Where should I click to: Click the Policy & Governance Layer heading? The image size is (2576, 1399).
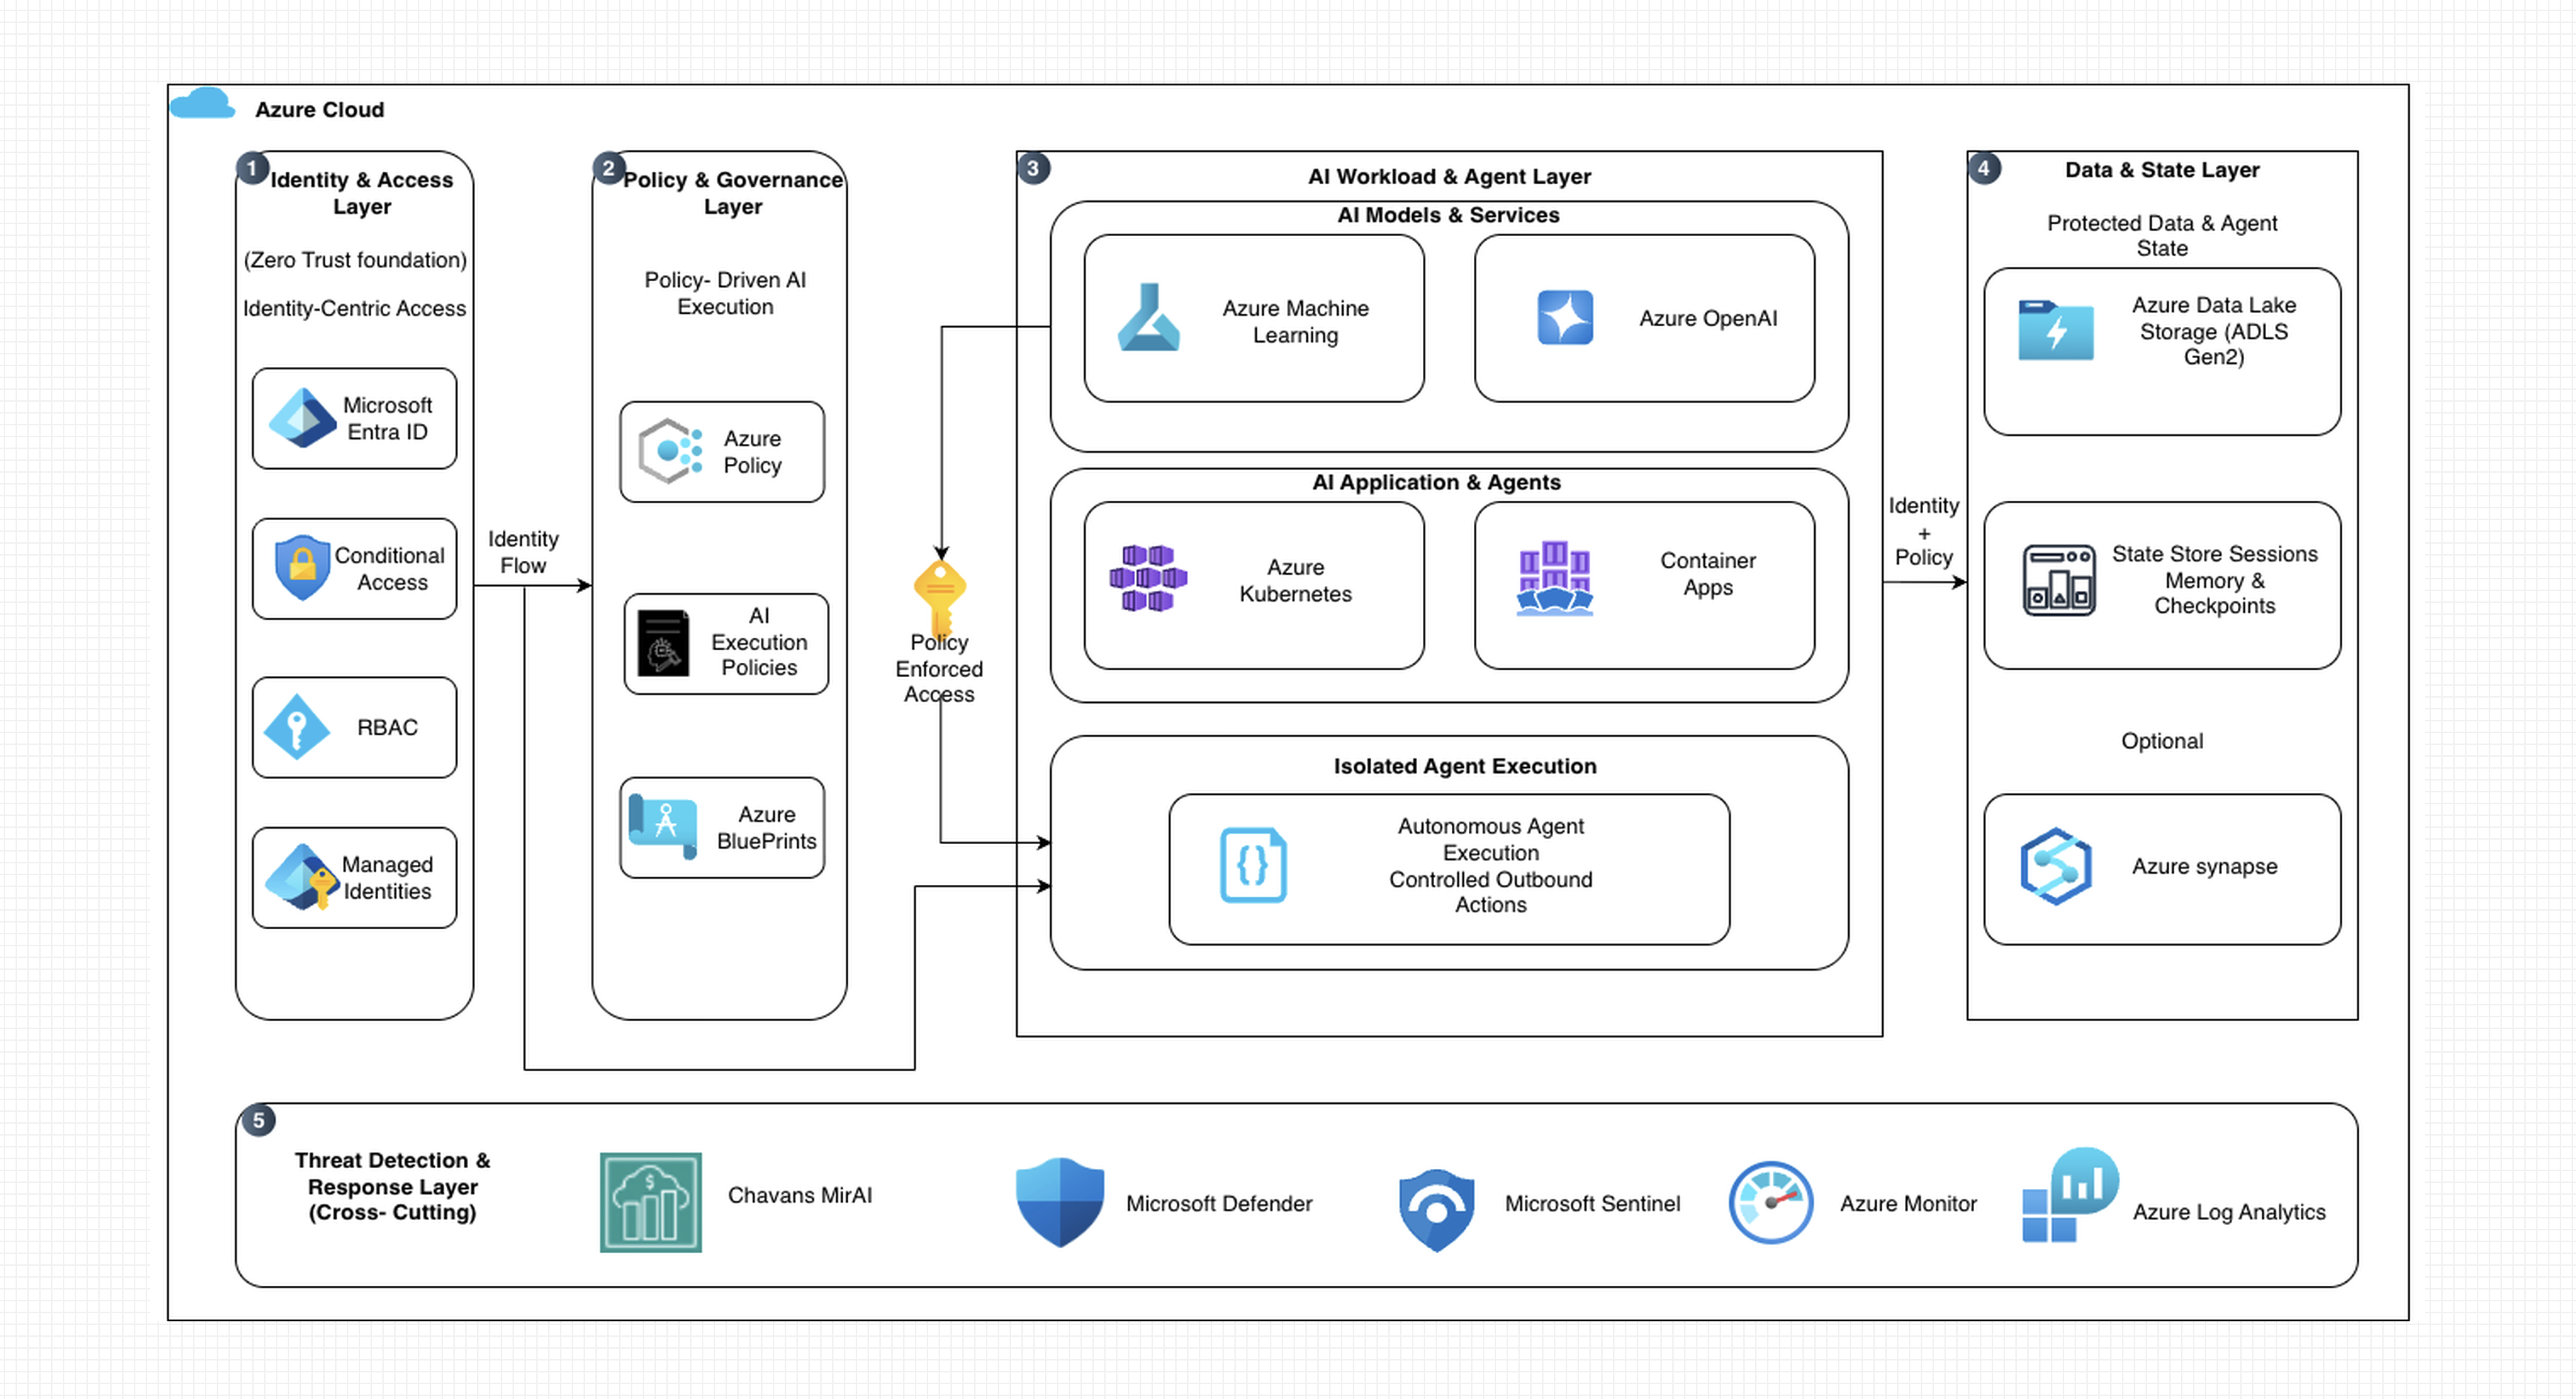733,193
